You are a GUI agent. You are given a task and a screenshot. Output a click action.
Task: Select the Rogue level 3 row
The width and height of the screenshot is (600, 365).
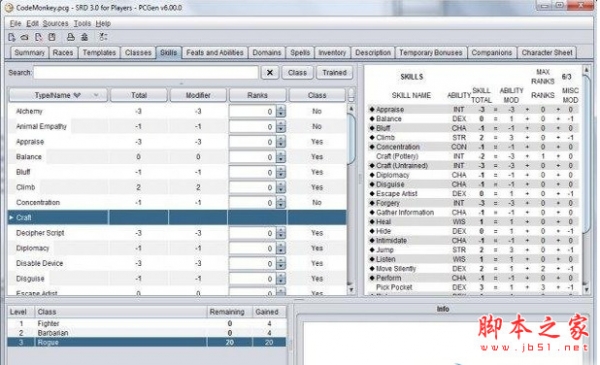click(x=147, y=342)
